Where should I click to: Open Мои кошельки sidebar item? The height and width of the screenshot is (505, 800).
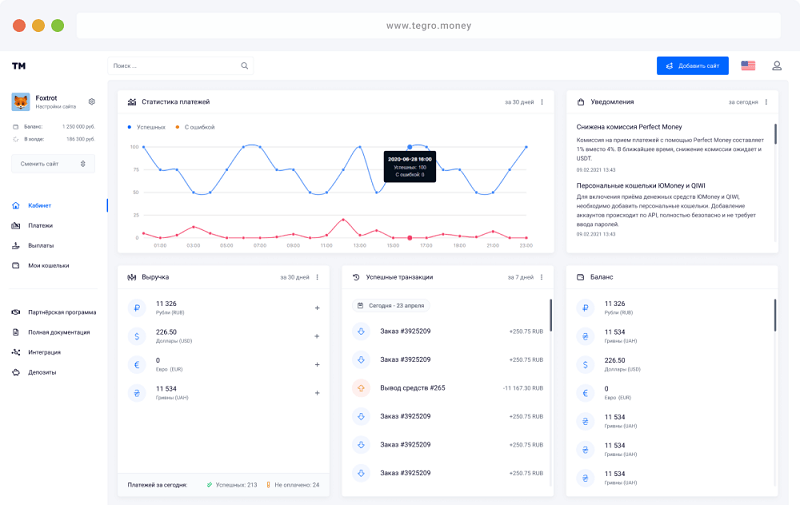coord(48,265)
